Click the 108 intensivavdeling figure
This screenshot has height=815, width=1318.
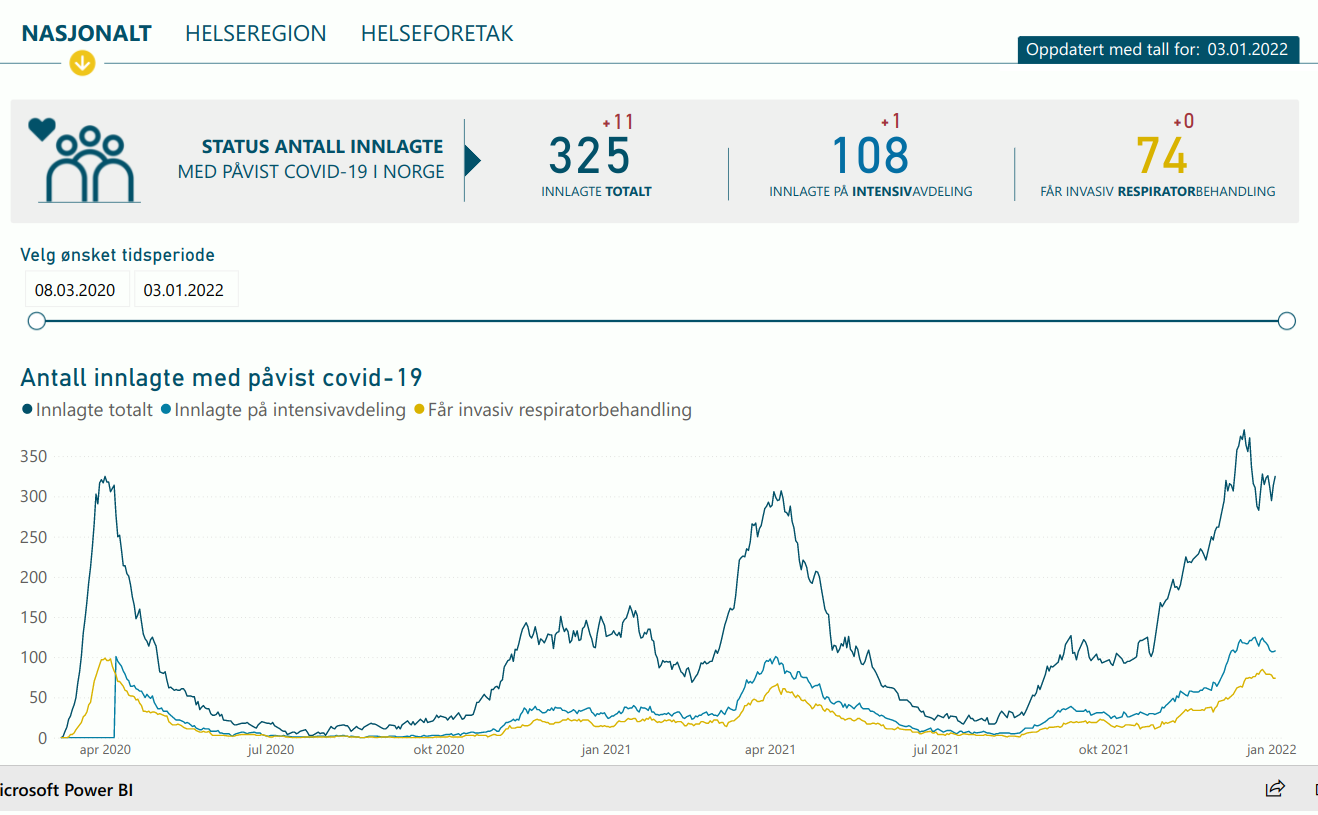[870, 157]
